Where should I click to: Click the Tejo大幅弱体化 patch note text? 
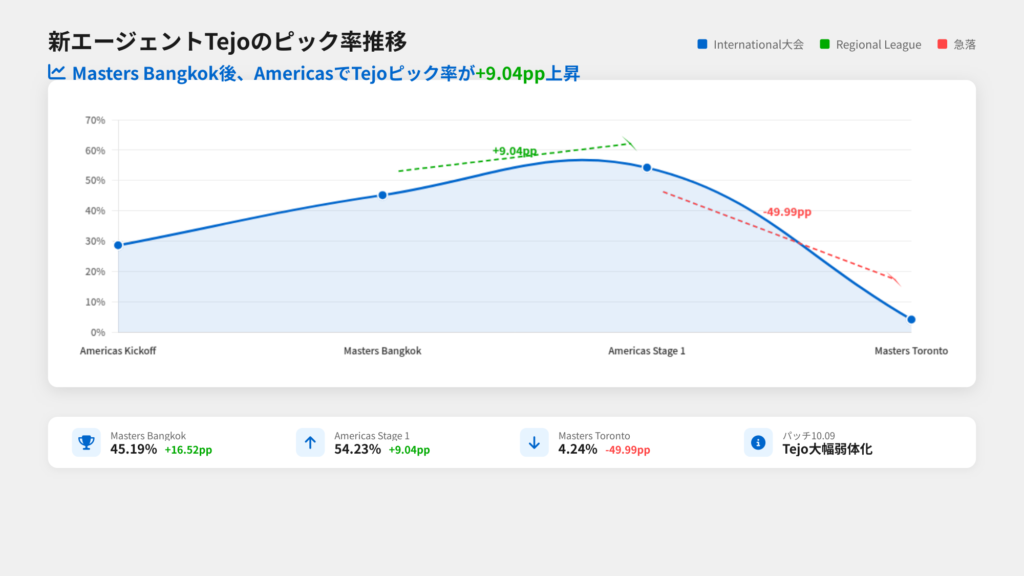coord(827,450)
